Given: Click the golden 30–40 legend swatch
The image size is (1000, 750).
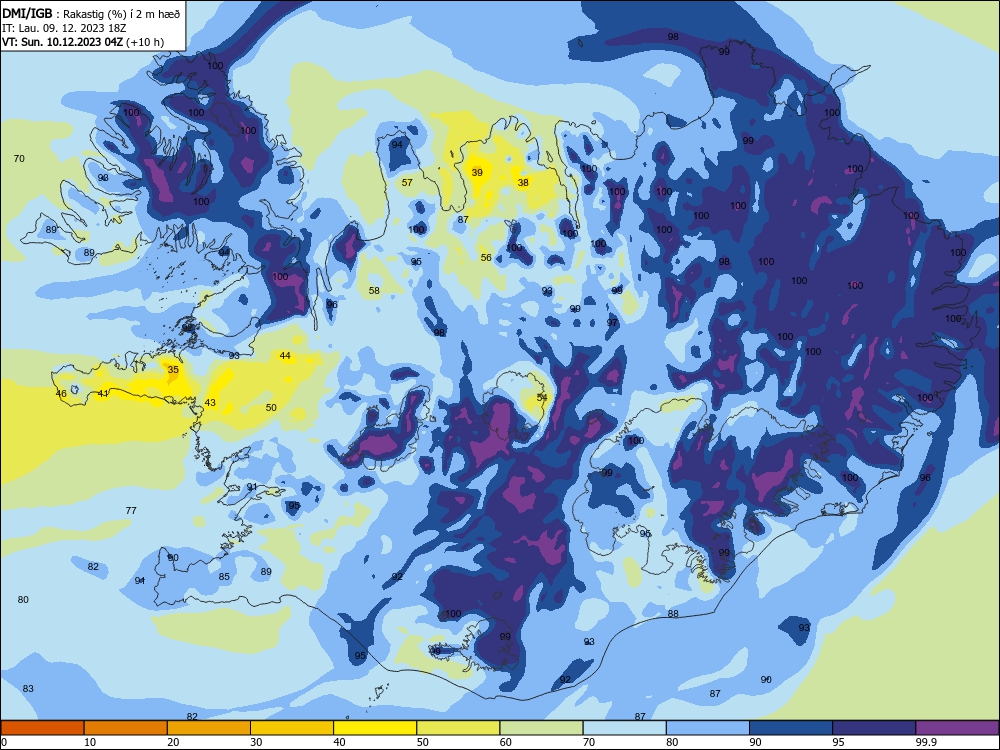Looking at the screenshot, I should [292, 728].
